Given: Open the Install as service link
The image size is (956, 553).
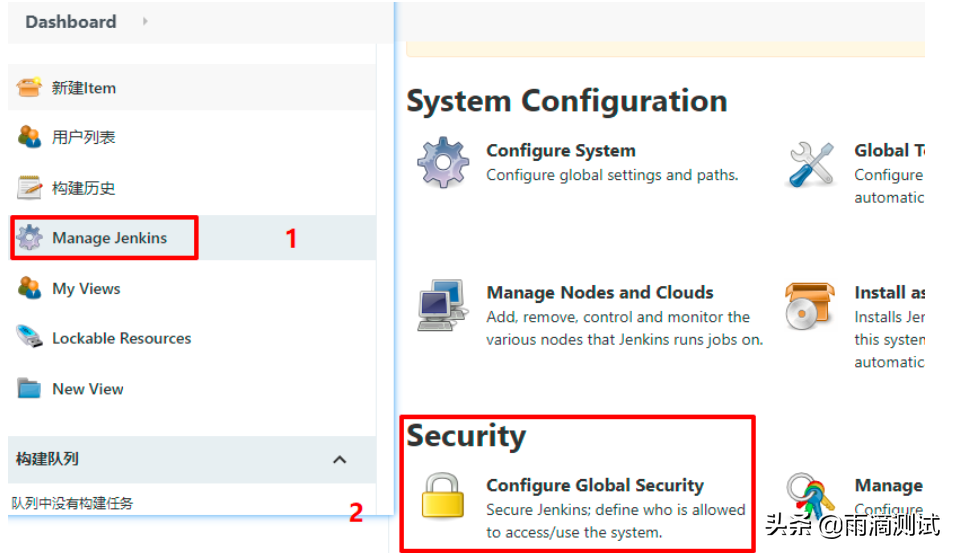Looking at the screenshot, I should pos(889,292).
